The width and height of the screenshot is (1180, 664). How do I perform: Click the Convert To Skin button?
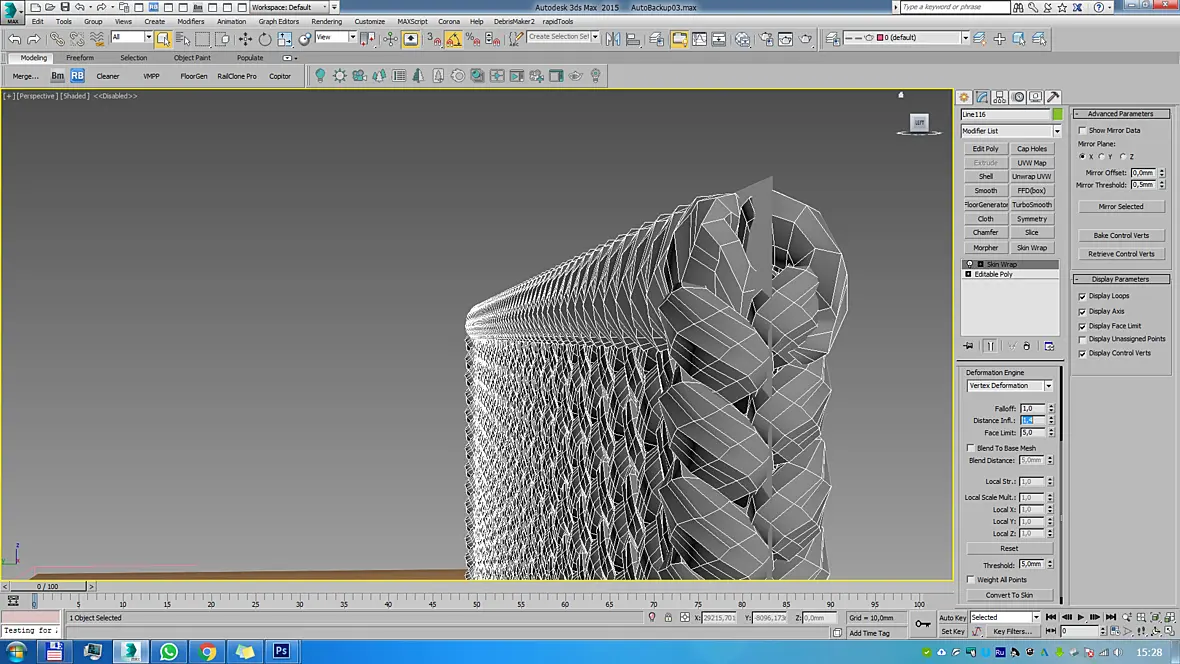(x=1009, y=595)
